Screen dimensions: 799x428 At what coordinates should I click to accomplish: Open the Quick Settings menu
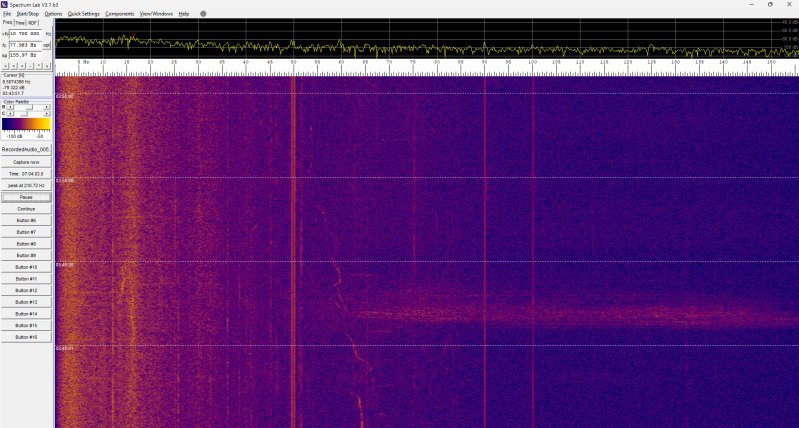[x=84, y=14]
